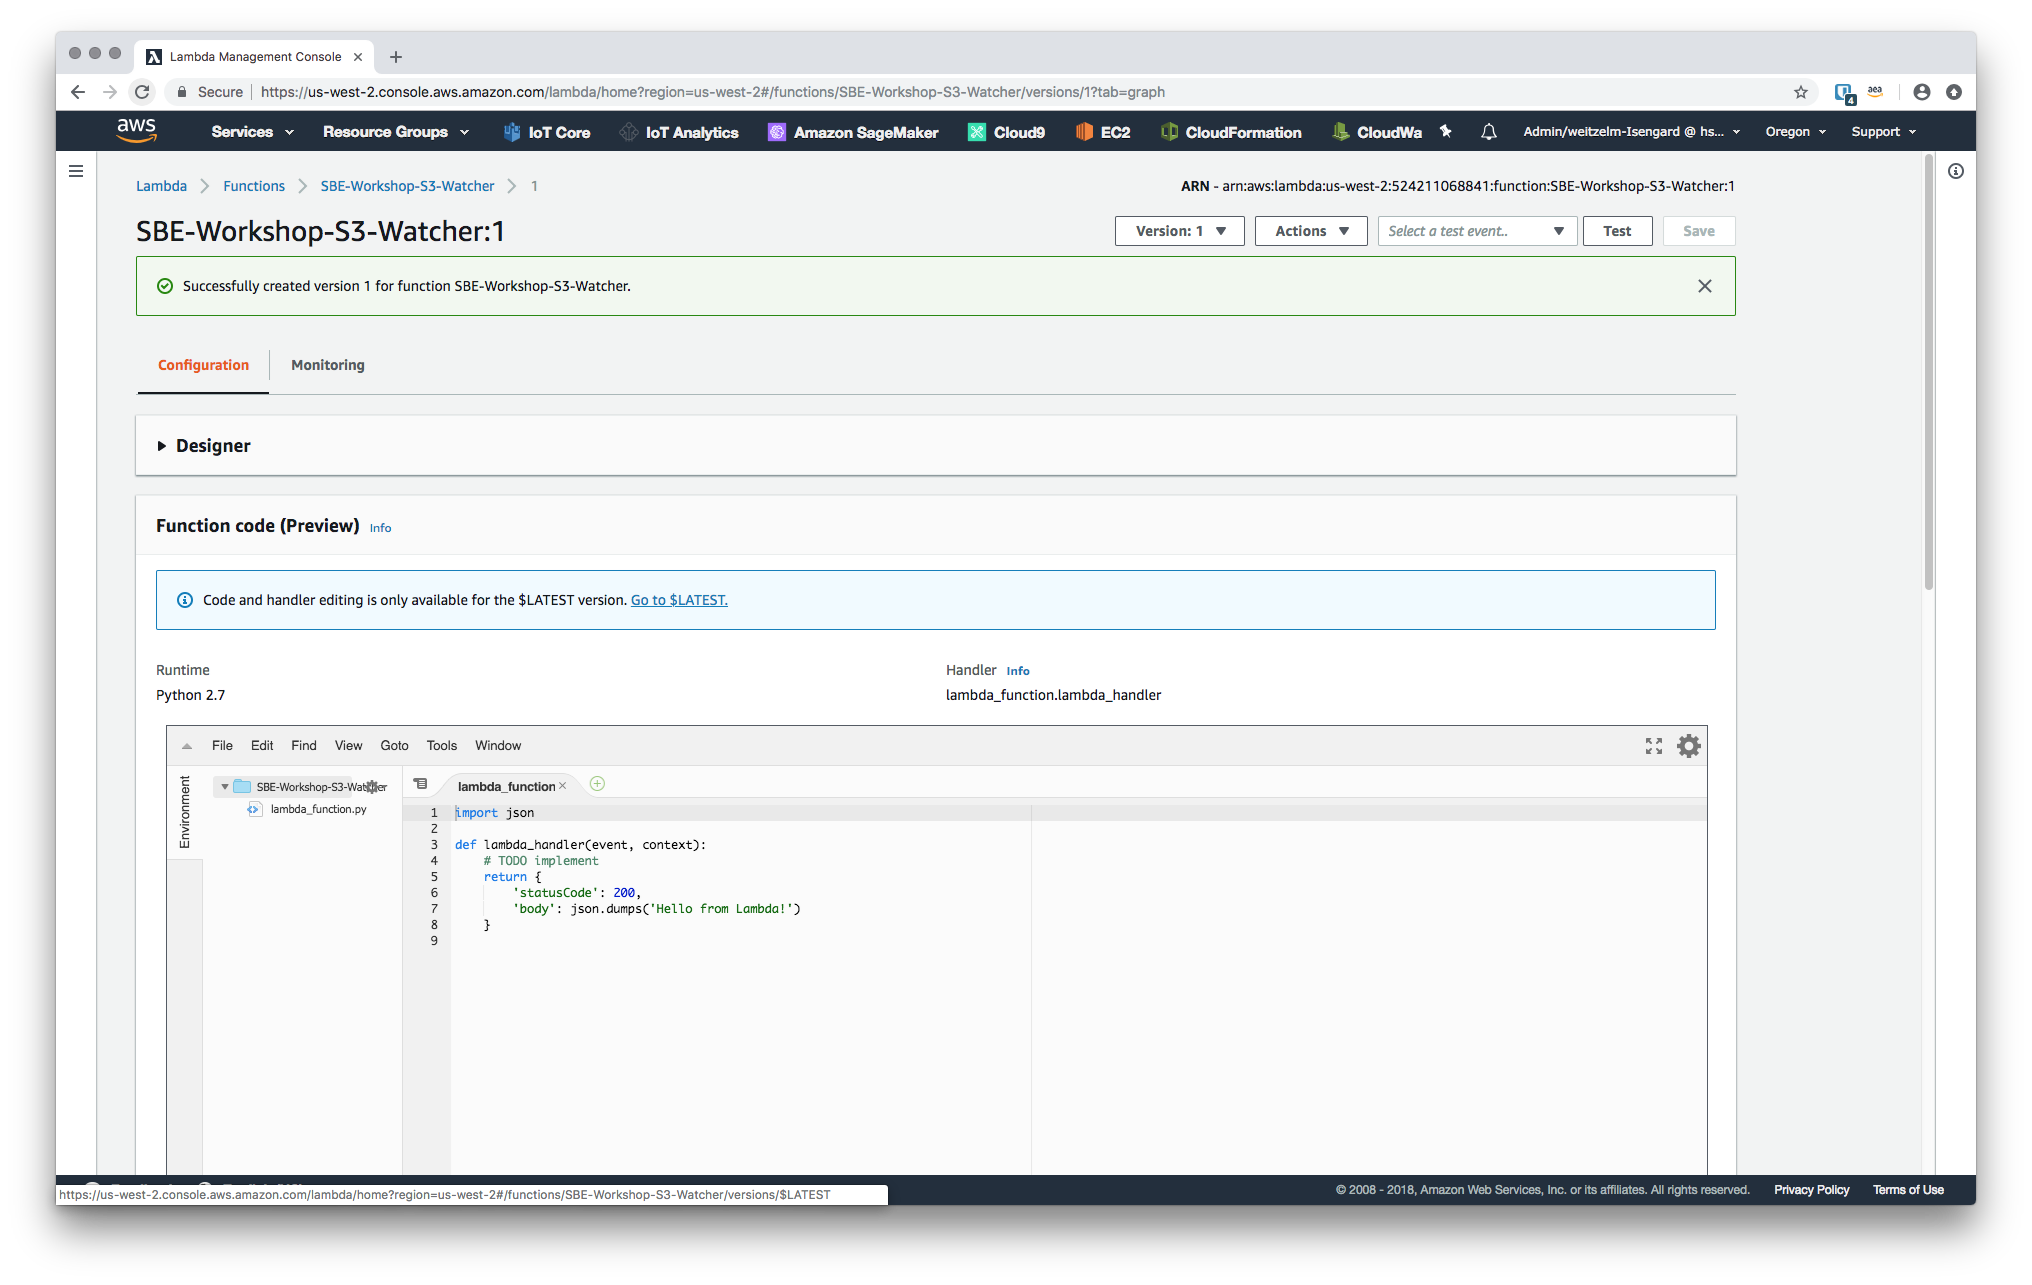Open the editor View menu

tap(349, 746)
